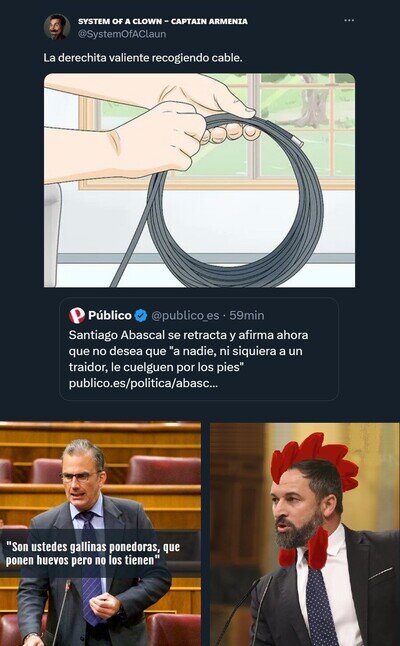Image resolution: width=400 pixels, height=646 pixels.
Task: Click the Público account name
Action: [110, 316]
